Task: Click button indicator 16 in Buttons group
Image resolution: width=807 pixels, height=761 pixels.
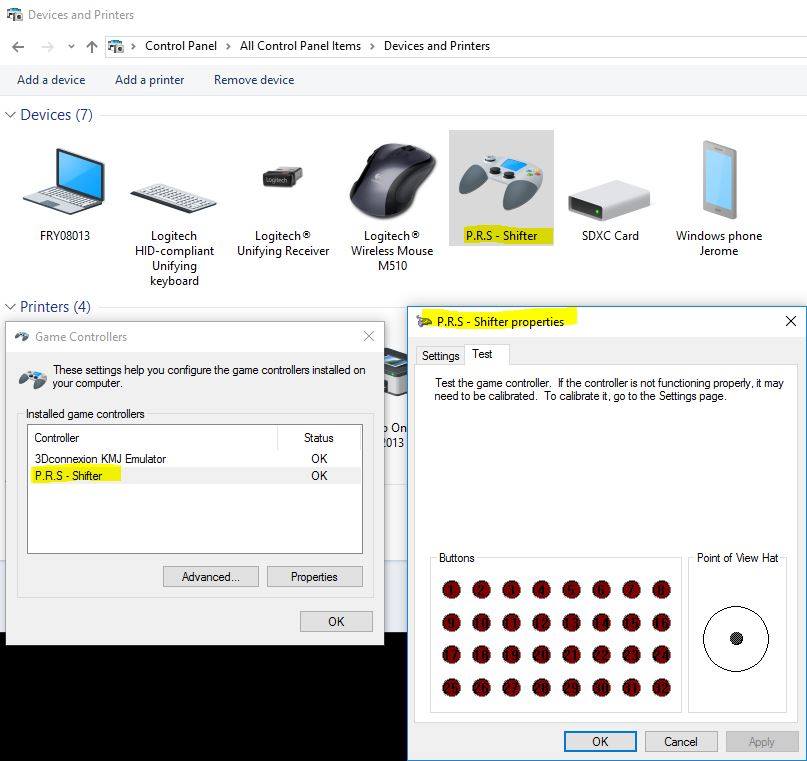Action: (x=661, y=623)
